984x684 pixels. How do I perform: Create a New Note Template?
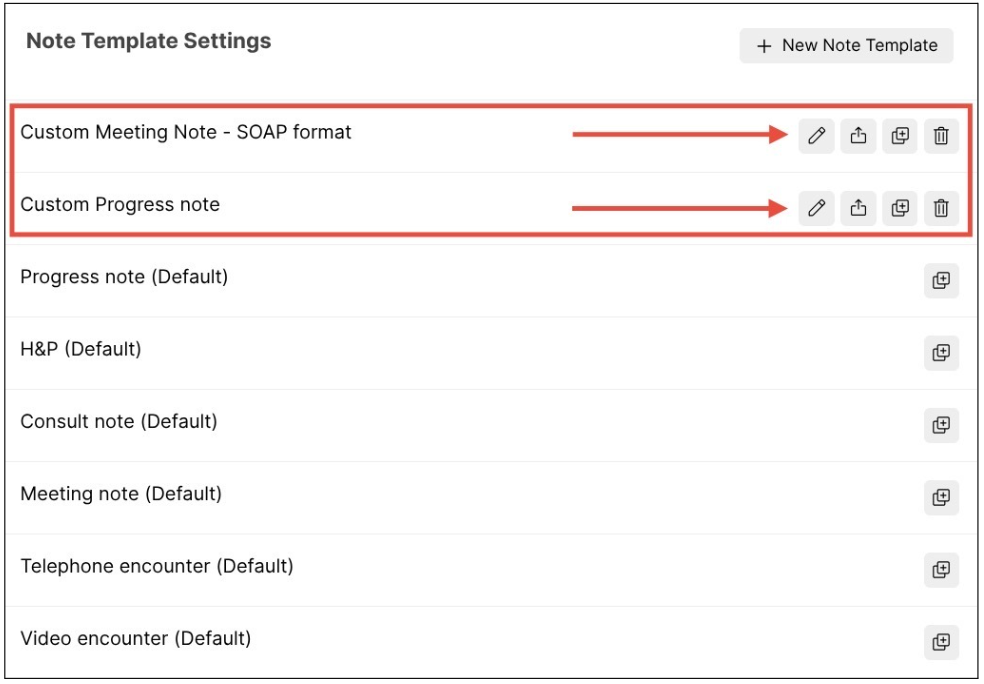(x=845, y=45)
